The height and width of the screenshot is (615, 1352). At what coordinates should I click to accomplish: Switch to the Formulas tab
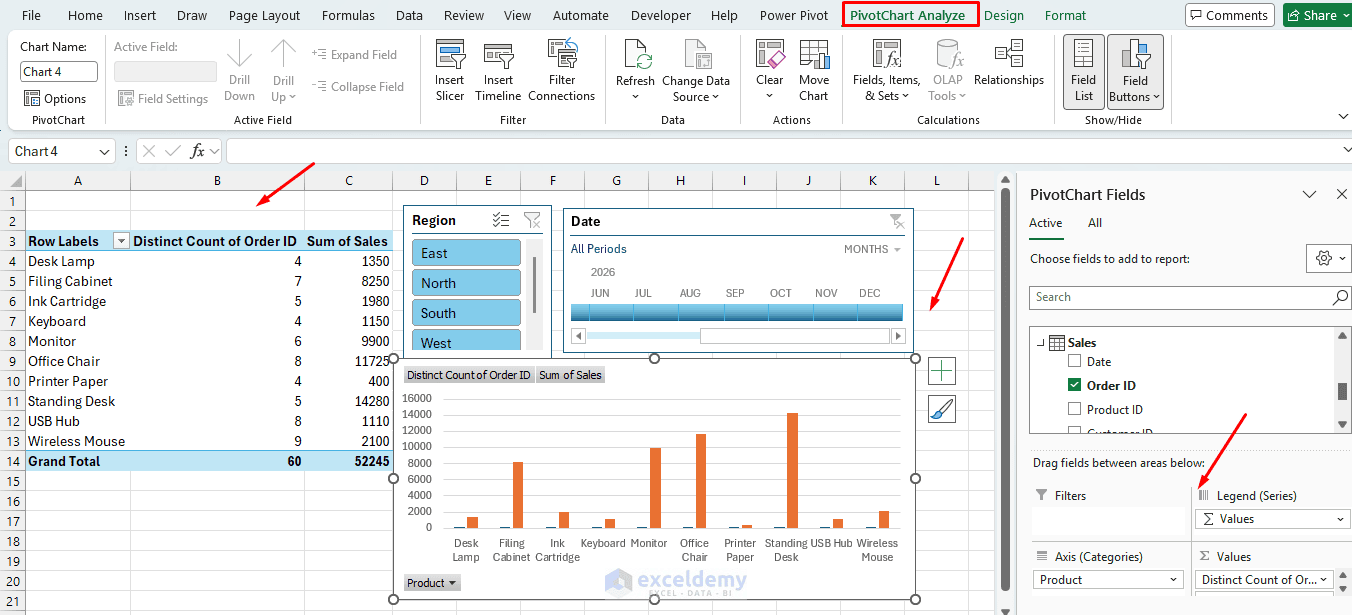tap(348, 15)
